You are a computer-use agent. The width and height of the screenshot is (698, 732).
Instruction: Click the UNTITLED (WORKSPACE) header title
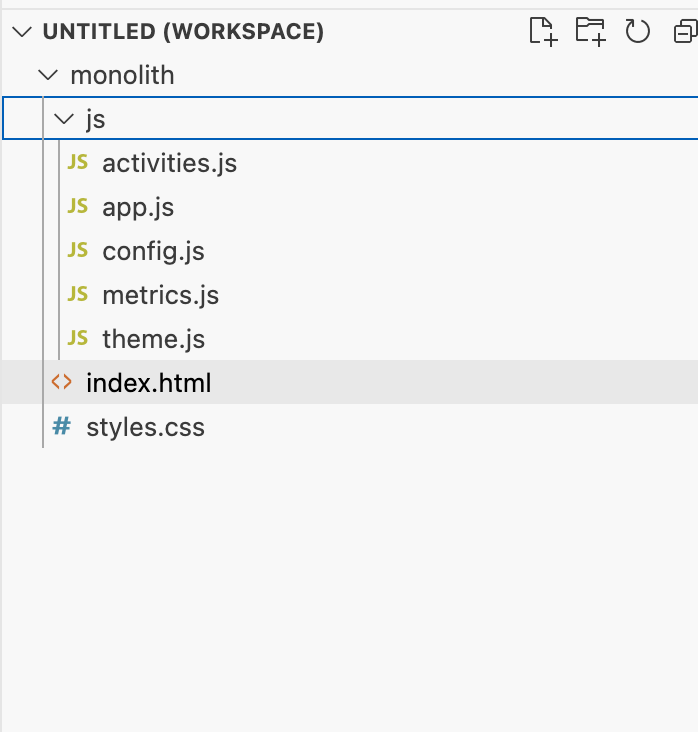pos(183,32)
